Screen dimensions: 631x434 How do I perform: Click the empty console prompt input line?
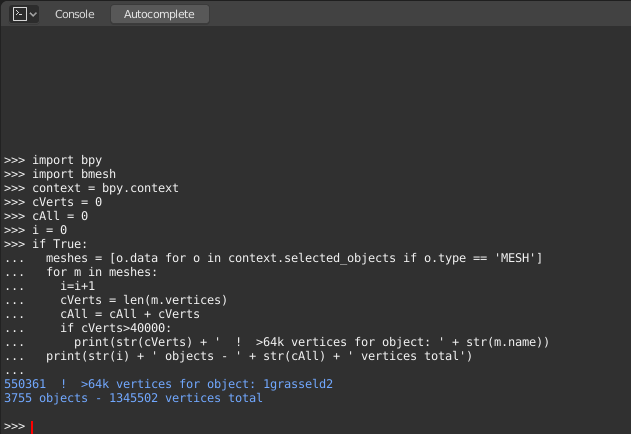(300, 426)
